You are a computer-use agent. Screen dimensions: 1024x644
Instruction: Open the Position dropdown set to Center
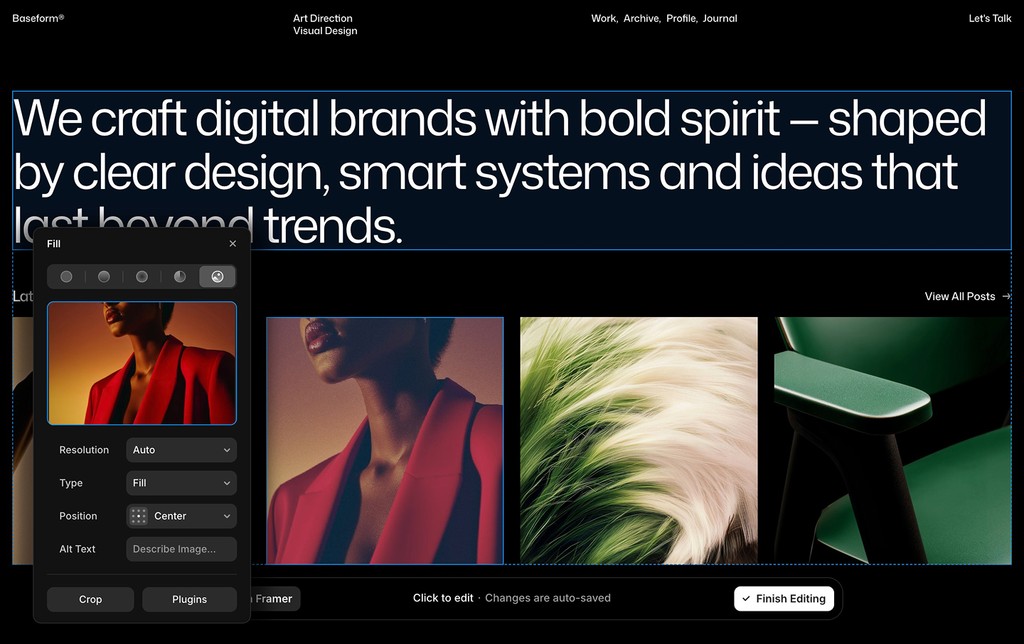tap(182, 516)
